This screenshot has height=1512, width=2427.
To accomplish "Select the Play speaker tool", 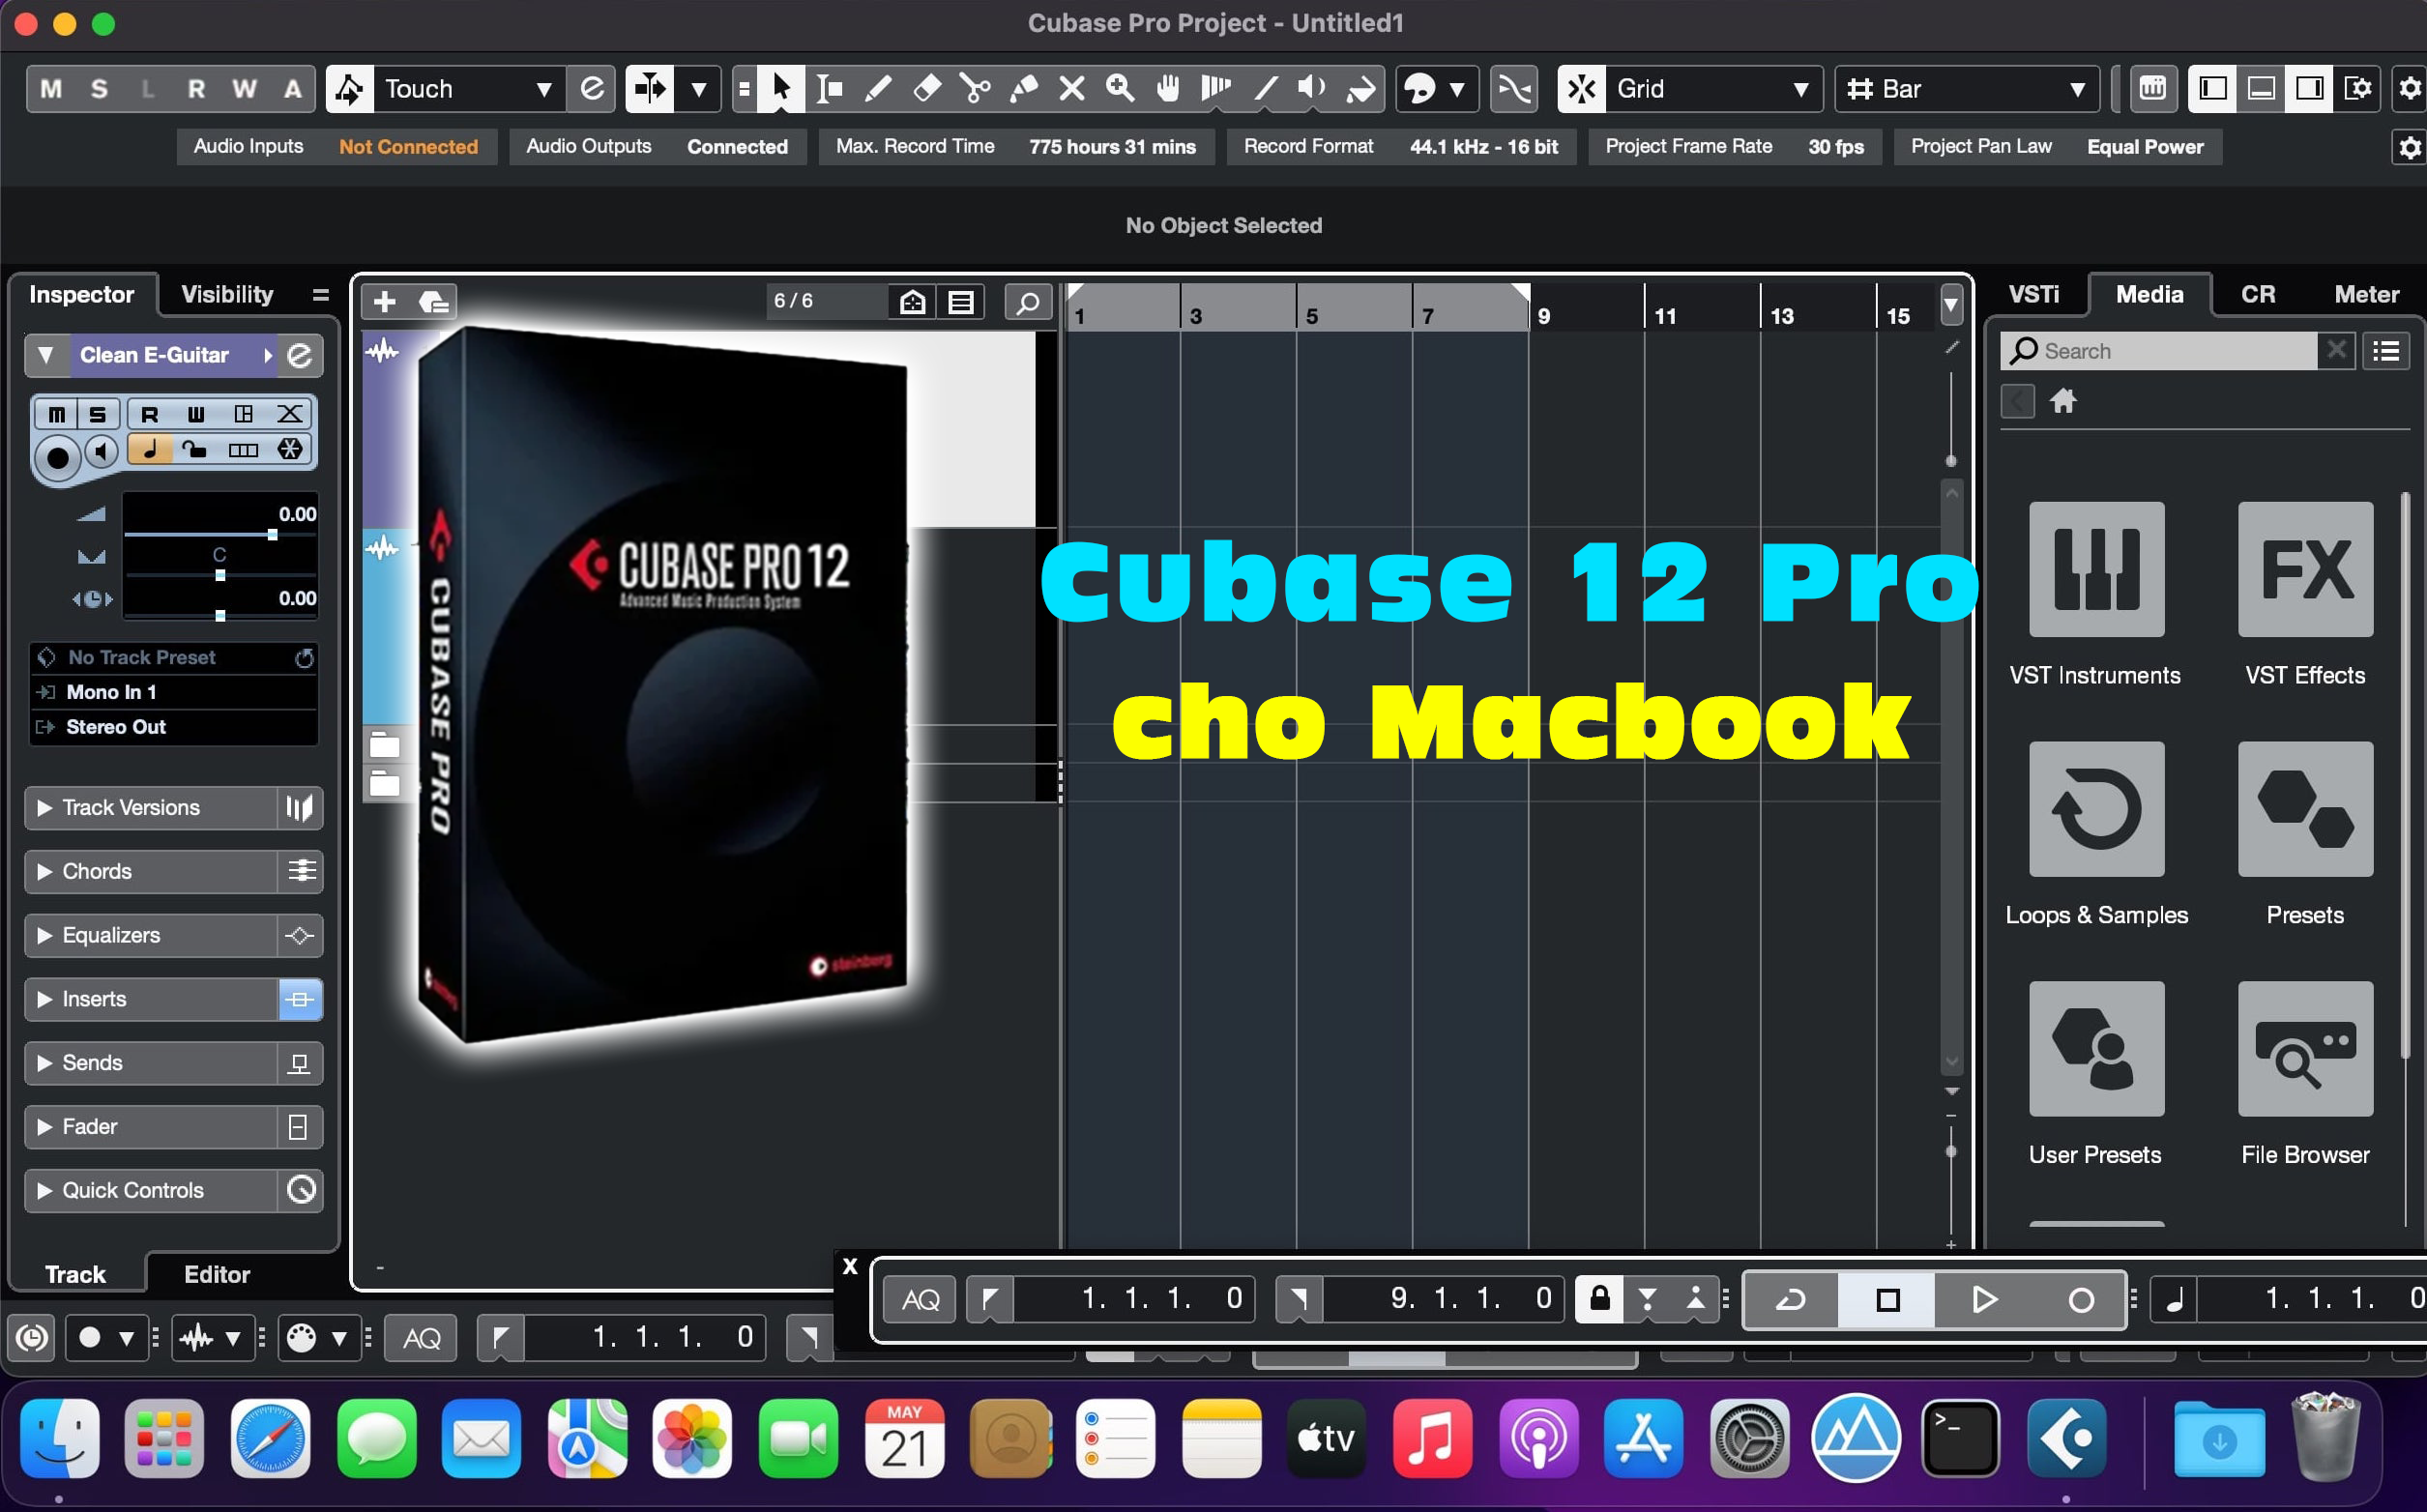I will 1313,89.
